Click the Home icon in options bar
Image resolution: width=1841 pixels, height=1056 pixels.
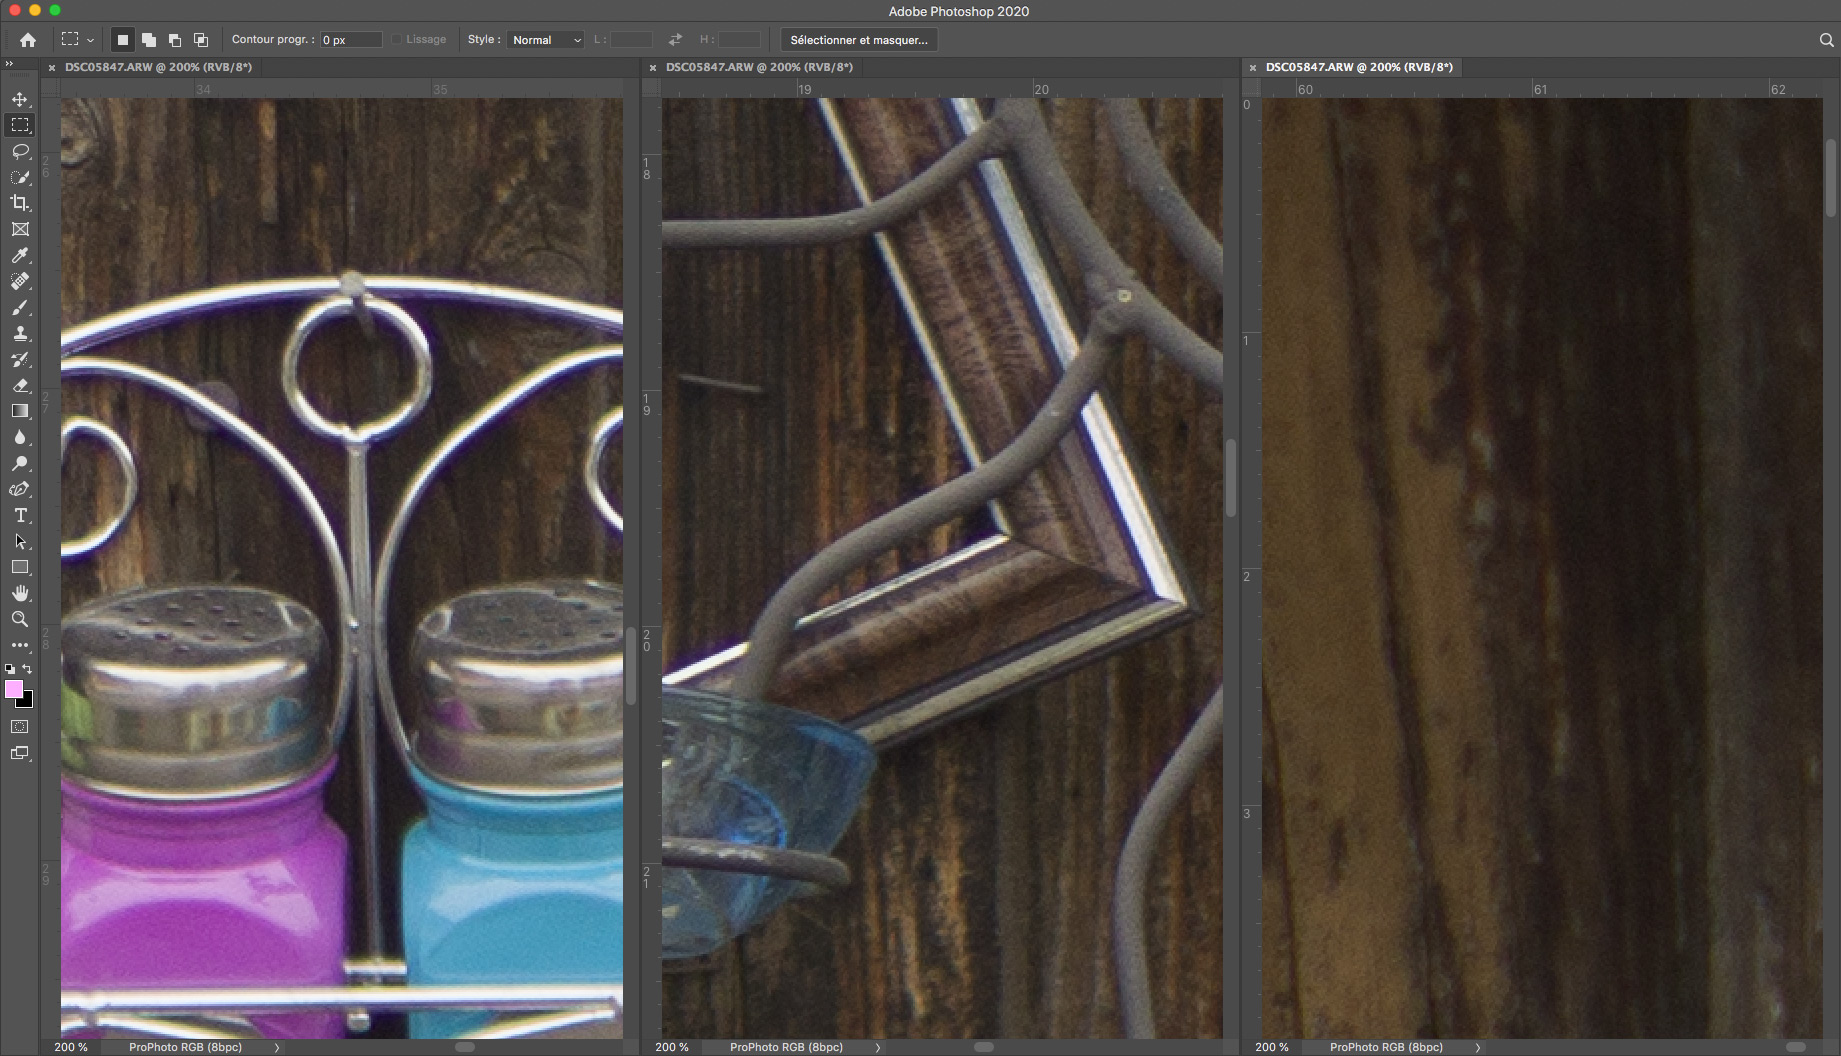(x=28, y=40)
